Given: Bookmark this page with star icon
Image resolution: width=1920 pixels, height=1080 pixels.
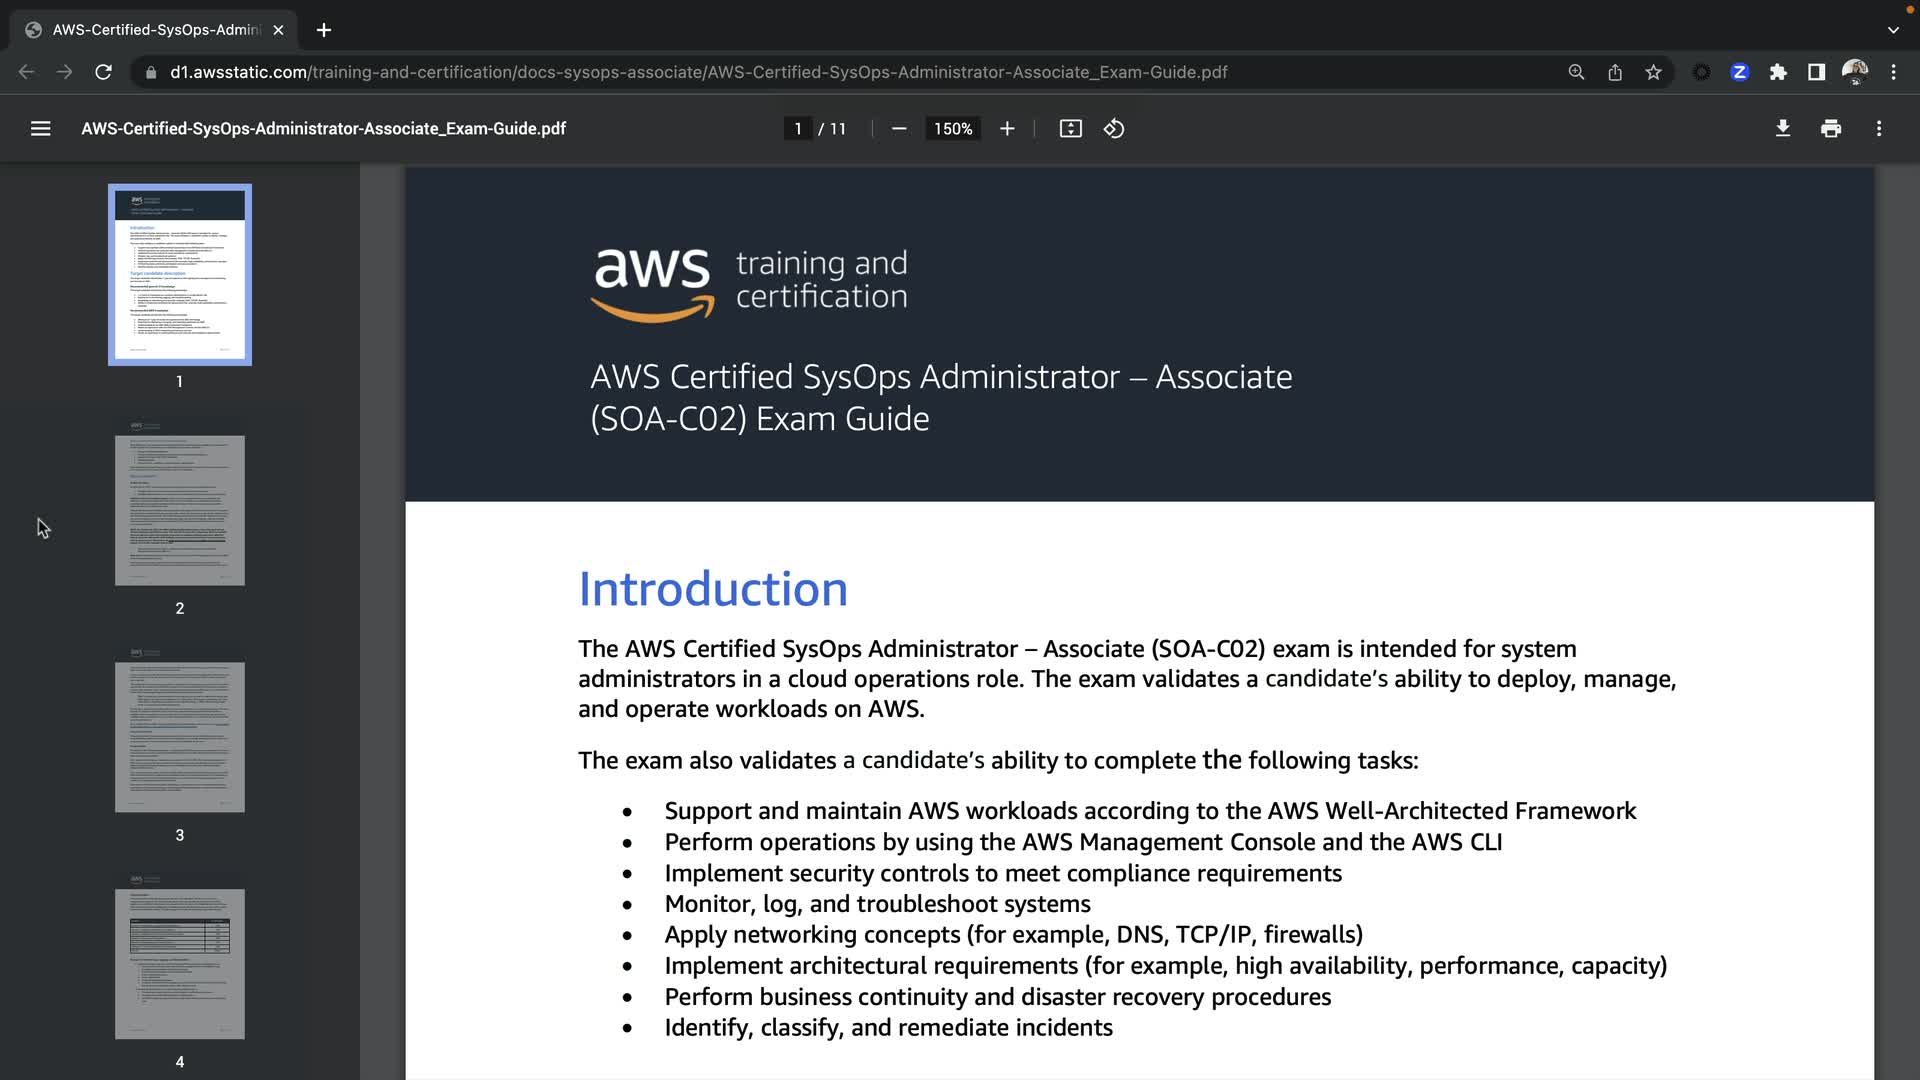Looking at the screenshot, I should coord(1653,72).
